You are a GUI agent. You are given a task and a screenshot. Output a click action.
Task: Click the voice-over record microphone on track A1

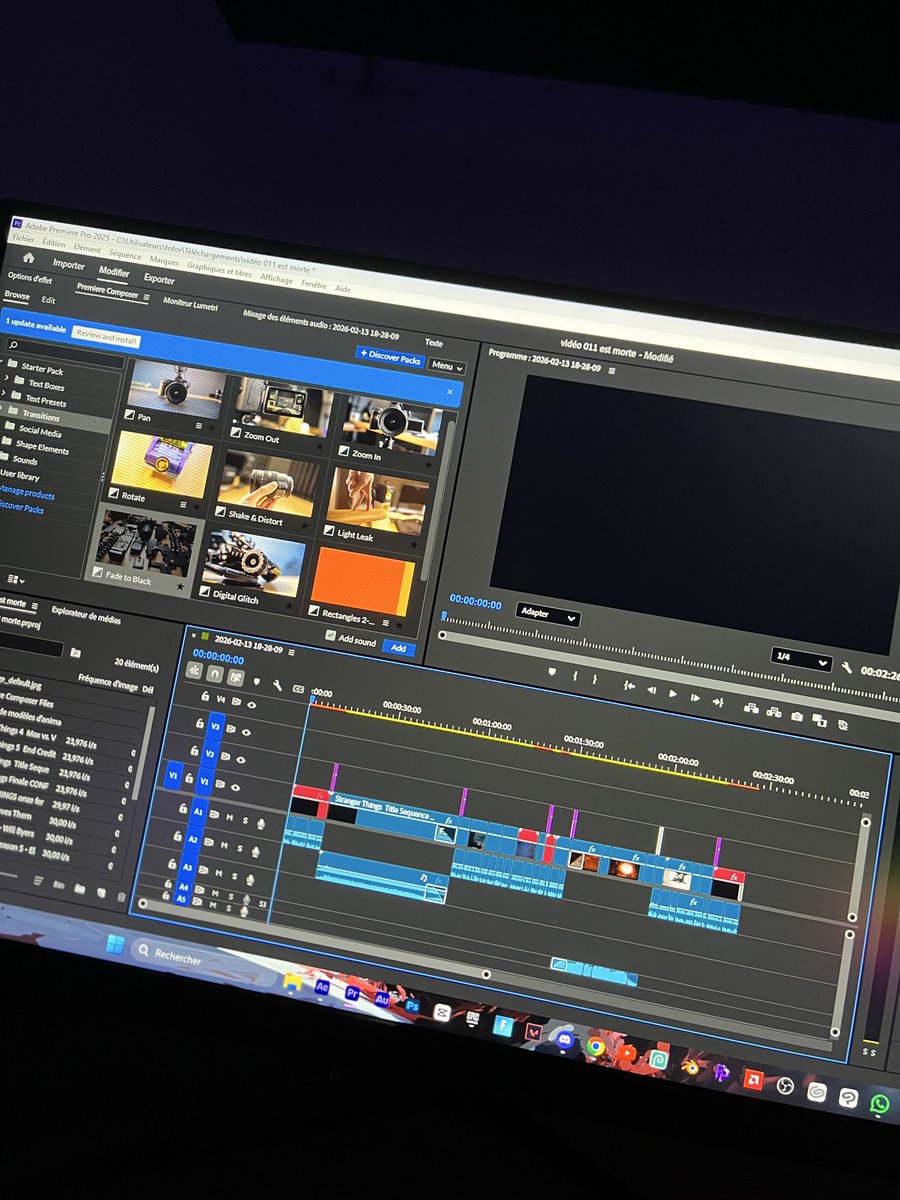click(x=261, y=826)
